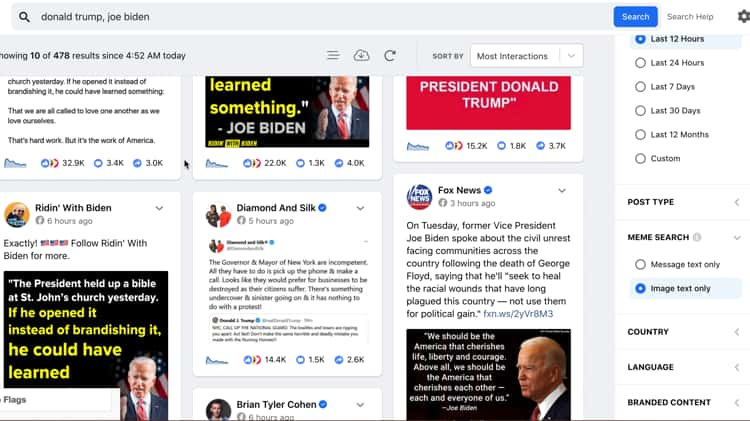Open the settings gear icon
Screen dimensions: 750x421
[744, 16]
